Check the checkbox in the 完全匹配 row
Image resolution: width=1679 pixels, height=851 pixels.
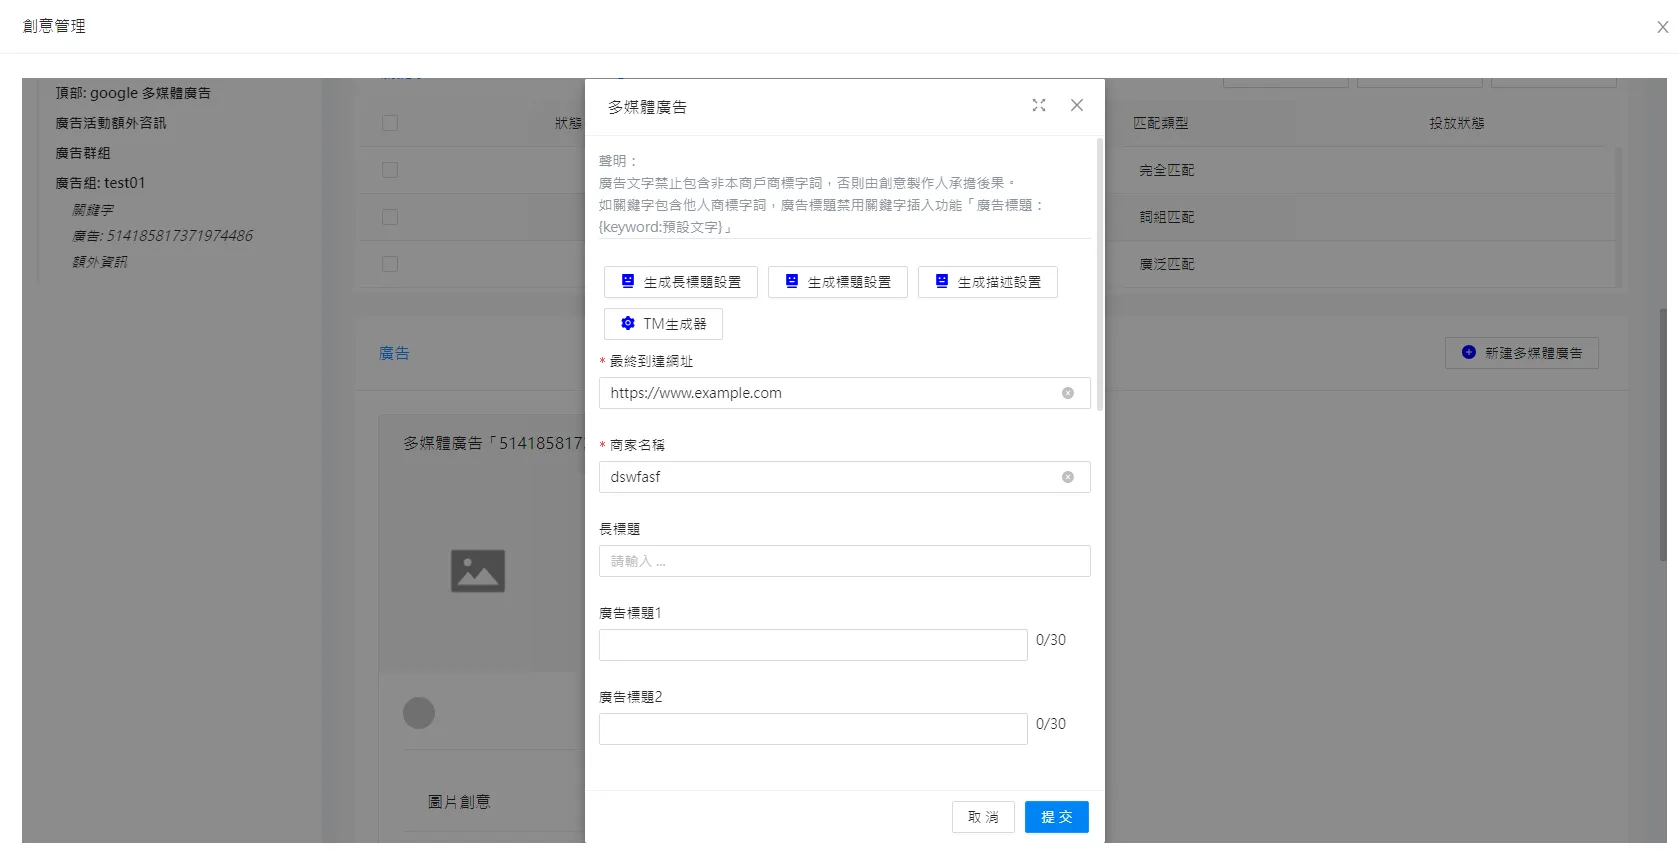coord(390,170)
